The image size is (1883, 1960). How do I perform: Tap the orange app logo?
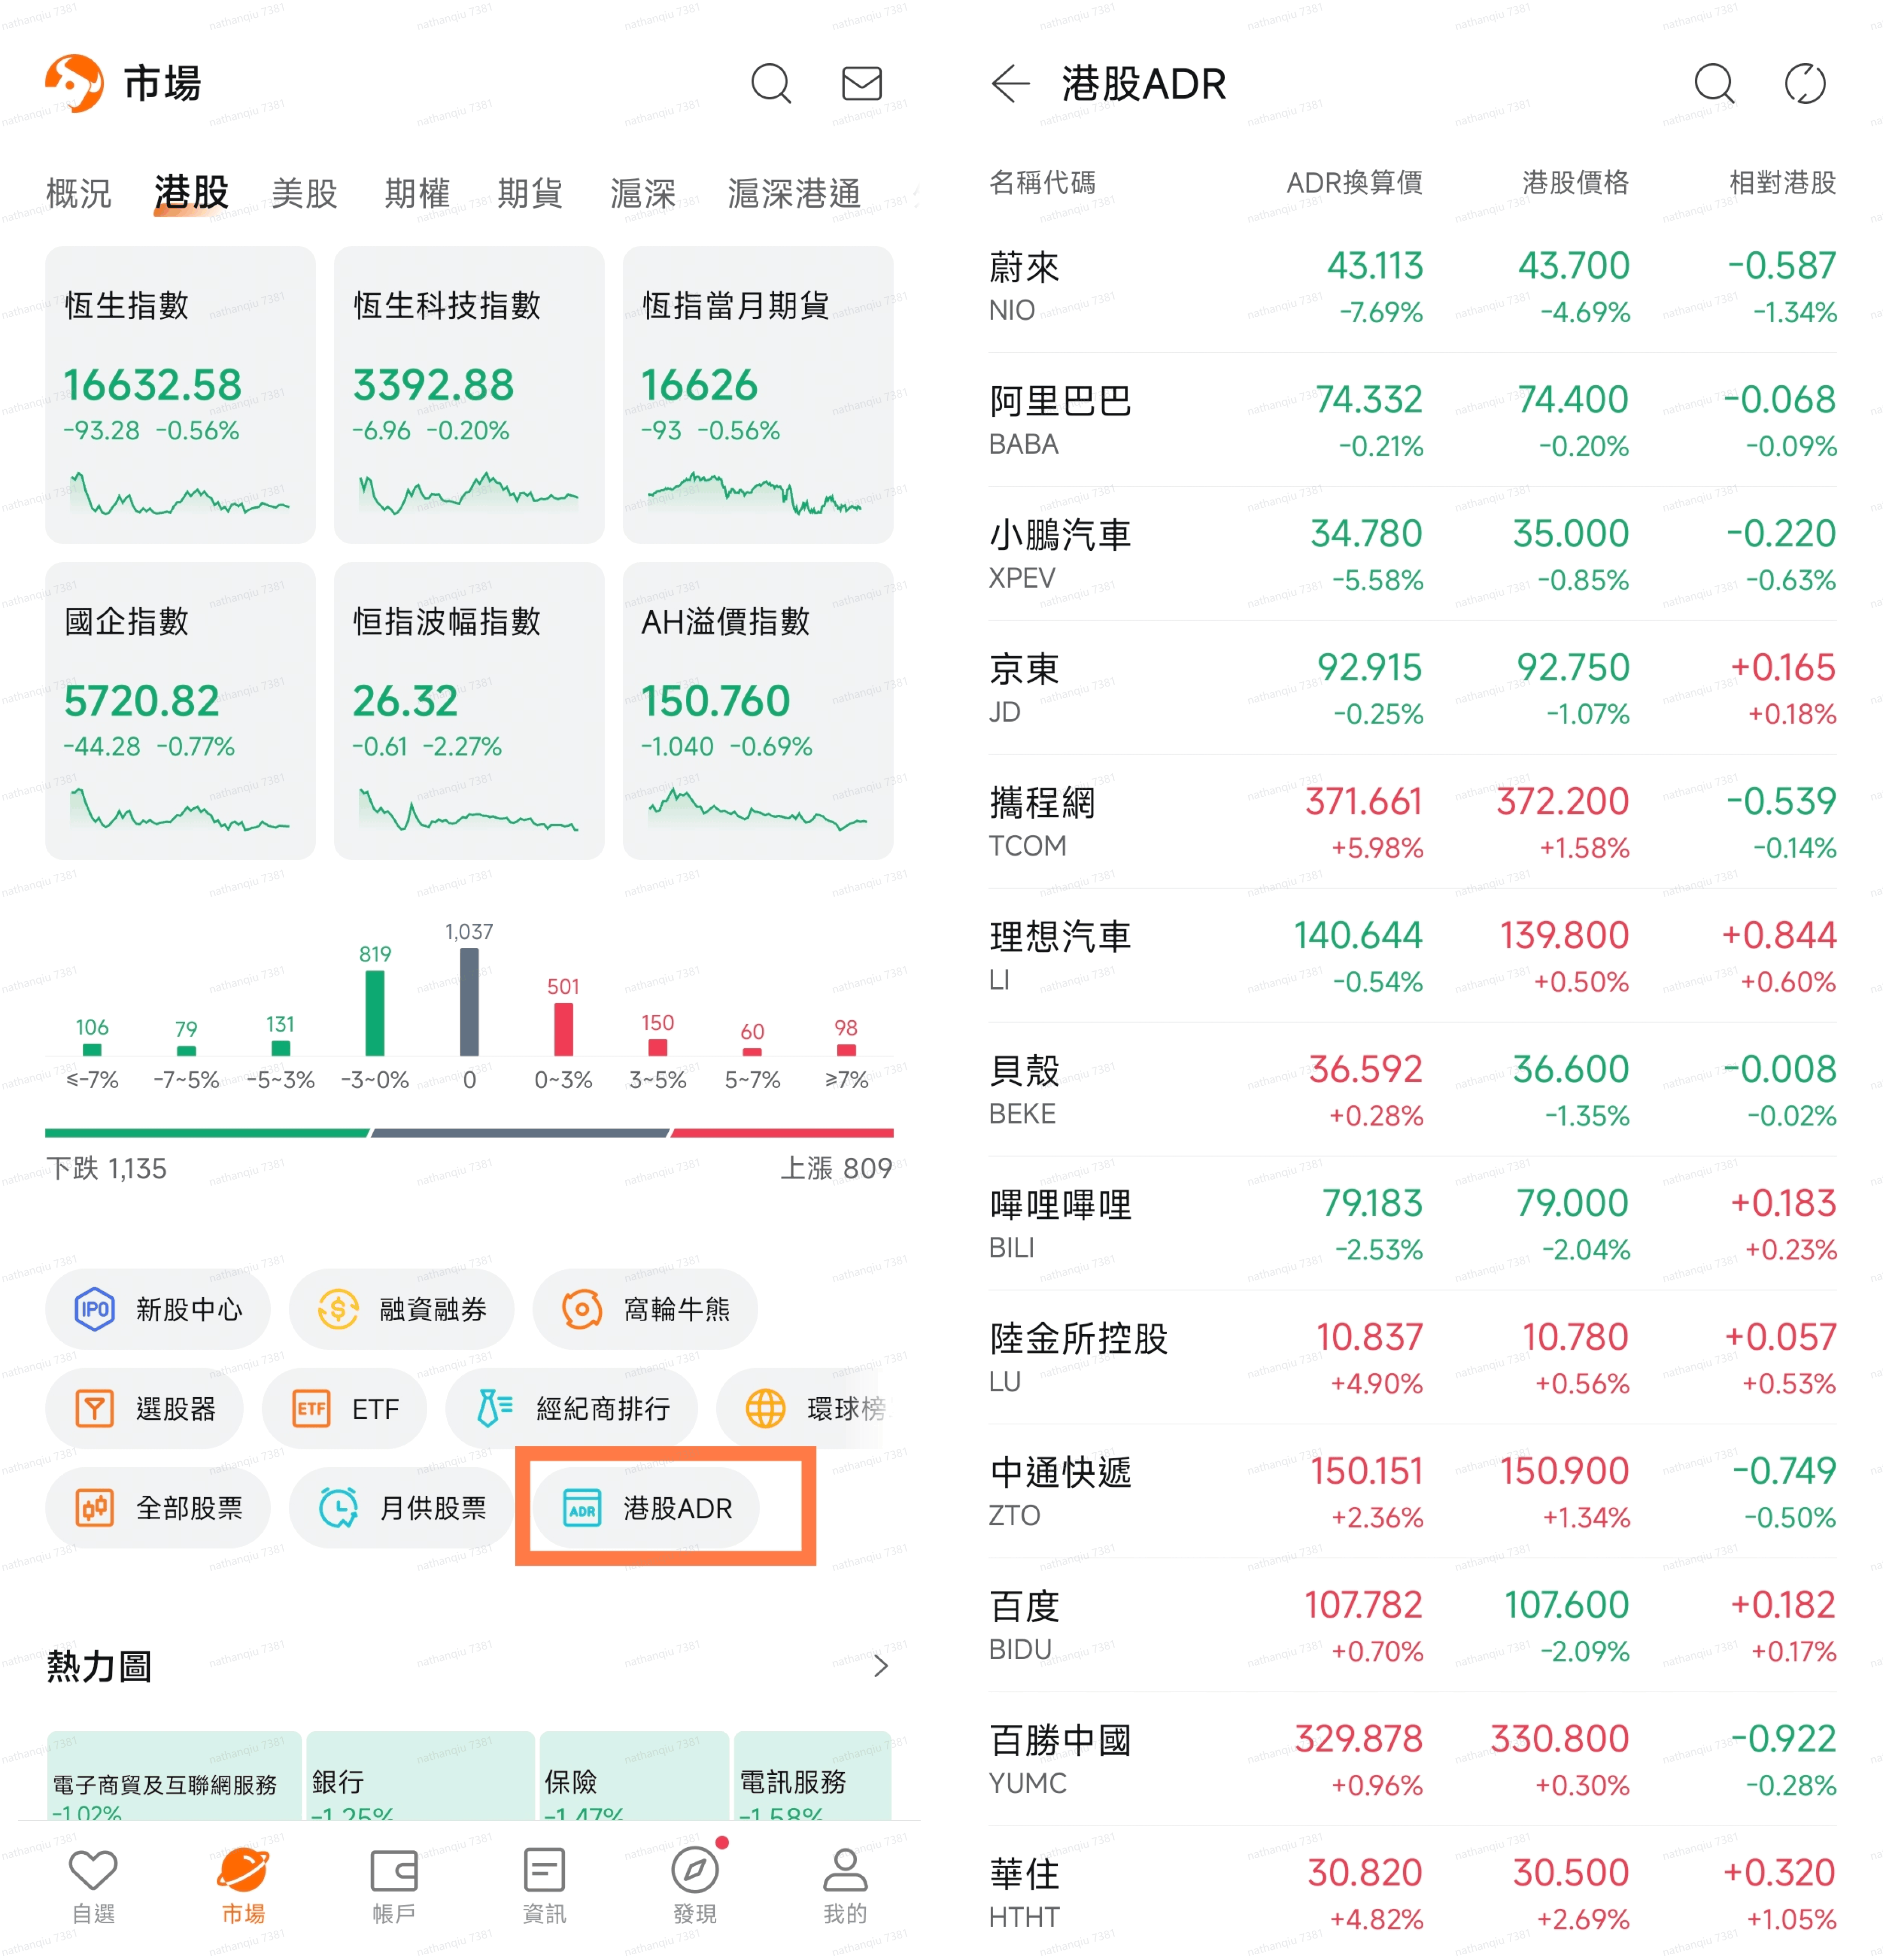(x=75, y=83)
